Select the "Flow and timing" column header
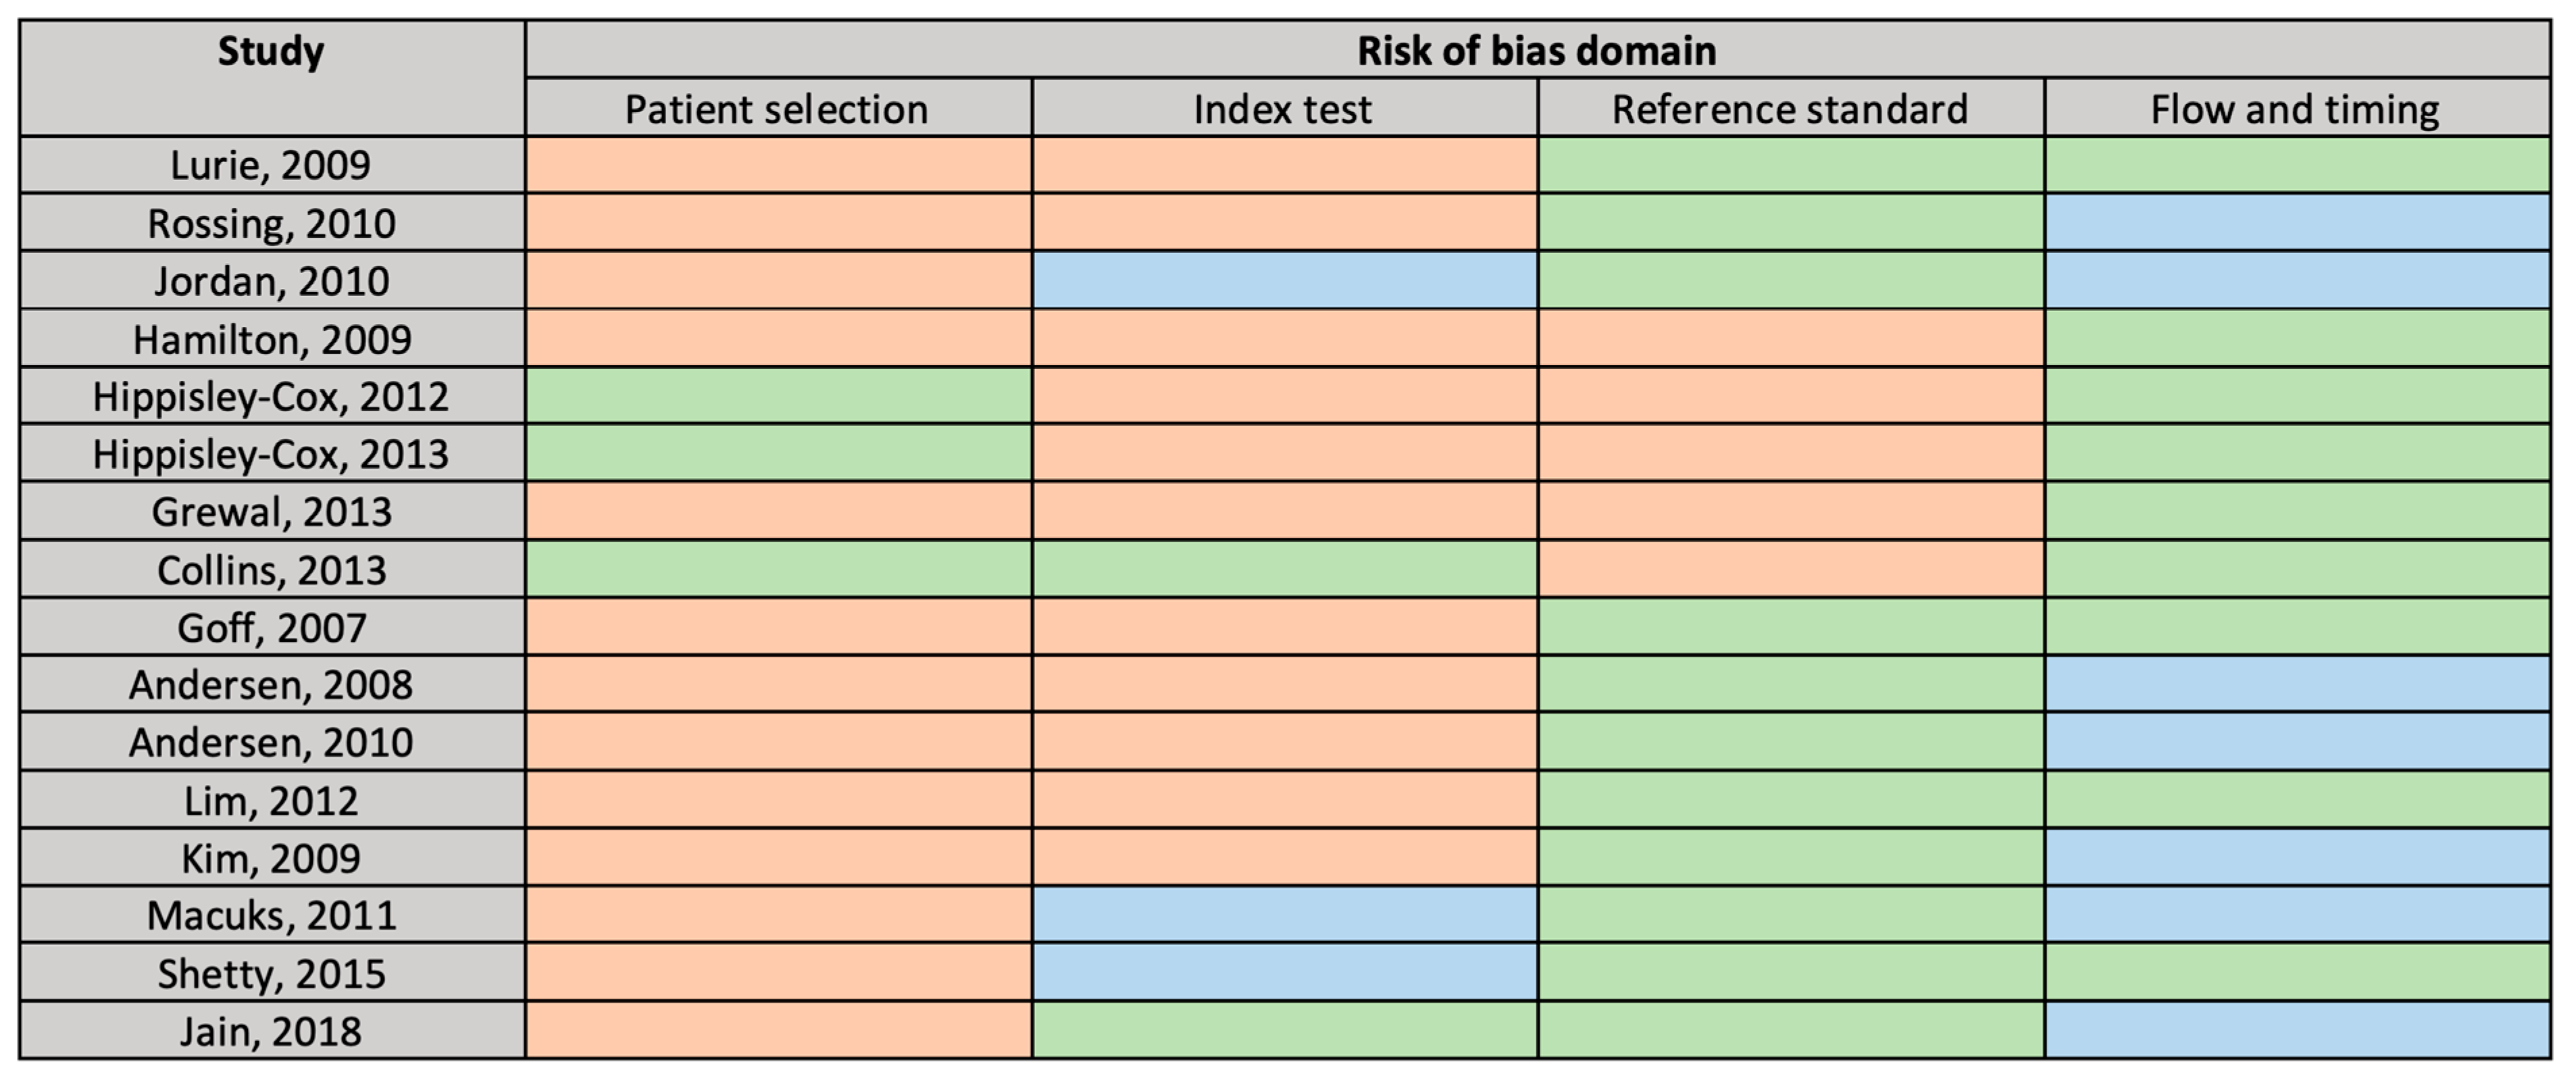Viewport: 2576px width, 1083px height. click(2295, 109)
